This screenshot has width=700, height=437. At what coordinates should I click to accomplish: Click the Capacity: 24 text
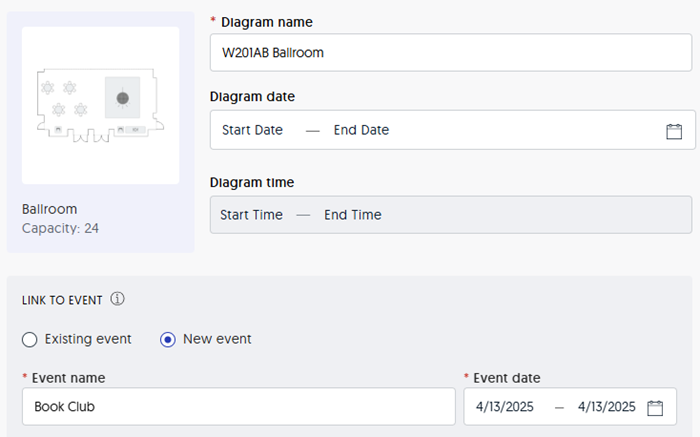pyautogui.click(x=60, y=228)
